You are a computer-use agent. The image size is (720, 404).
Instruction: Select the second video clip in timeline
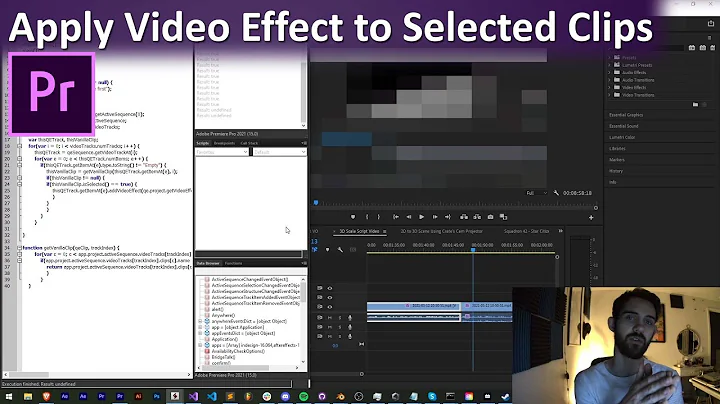487,305
